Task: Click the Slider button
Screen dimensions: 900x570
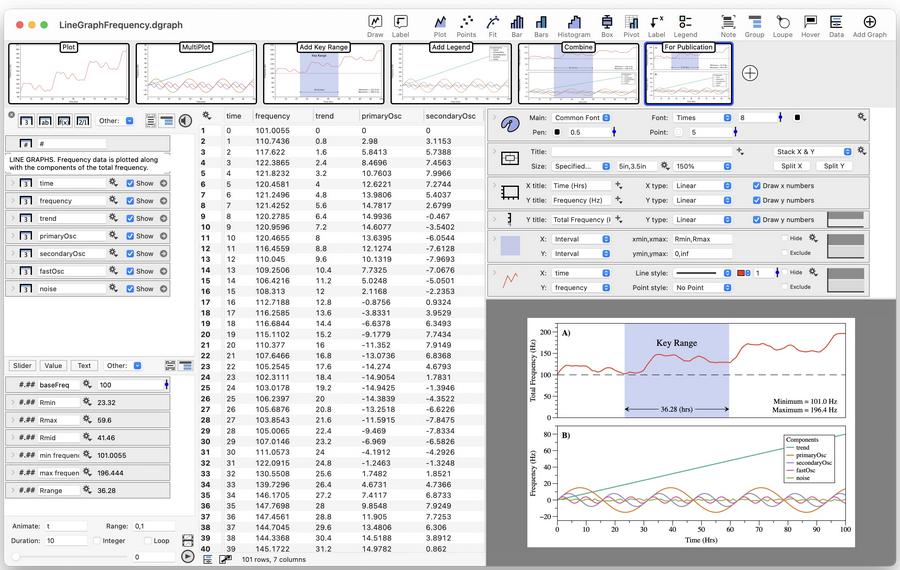Action: tap(22, 366)
